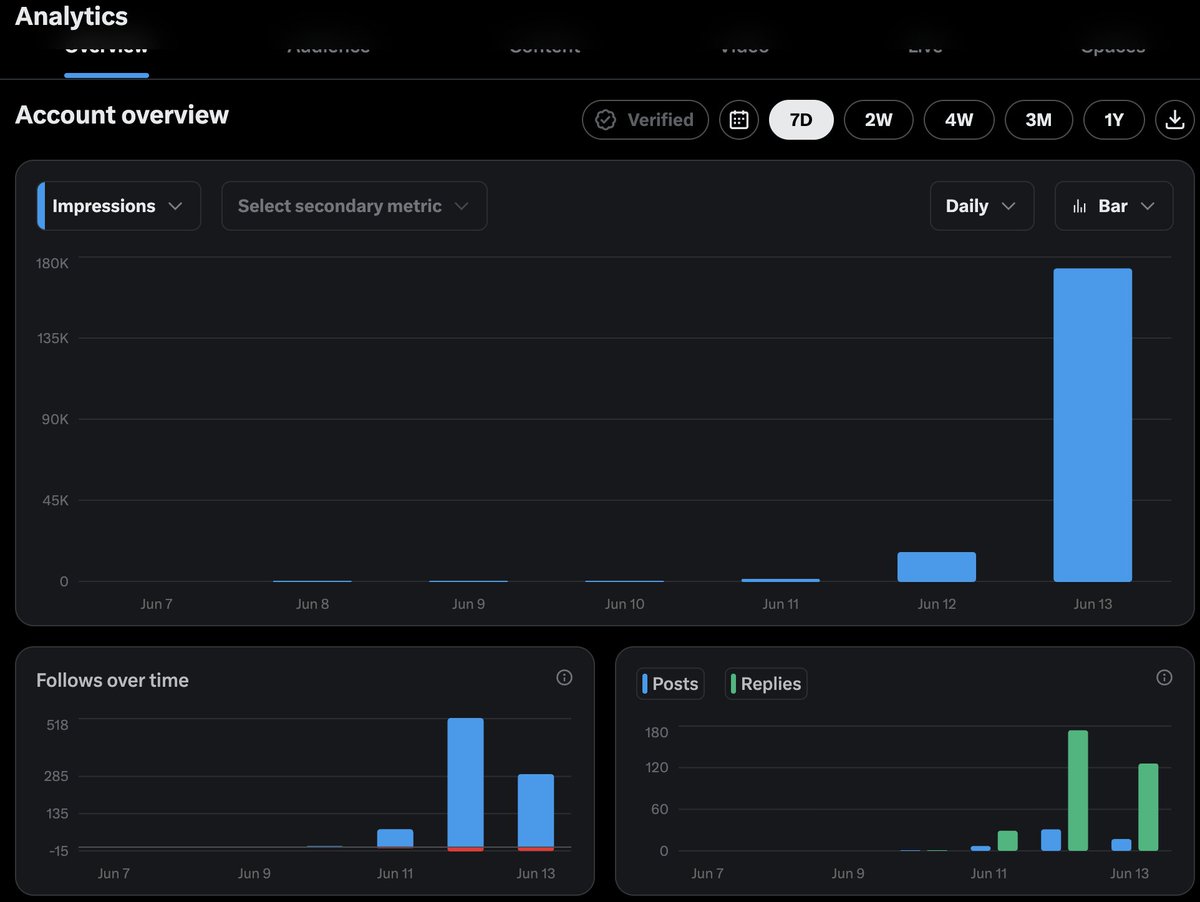Open the calendar date picker icon
This screenshot has height=902, width=1200.
coord(739,120)
